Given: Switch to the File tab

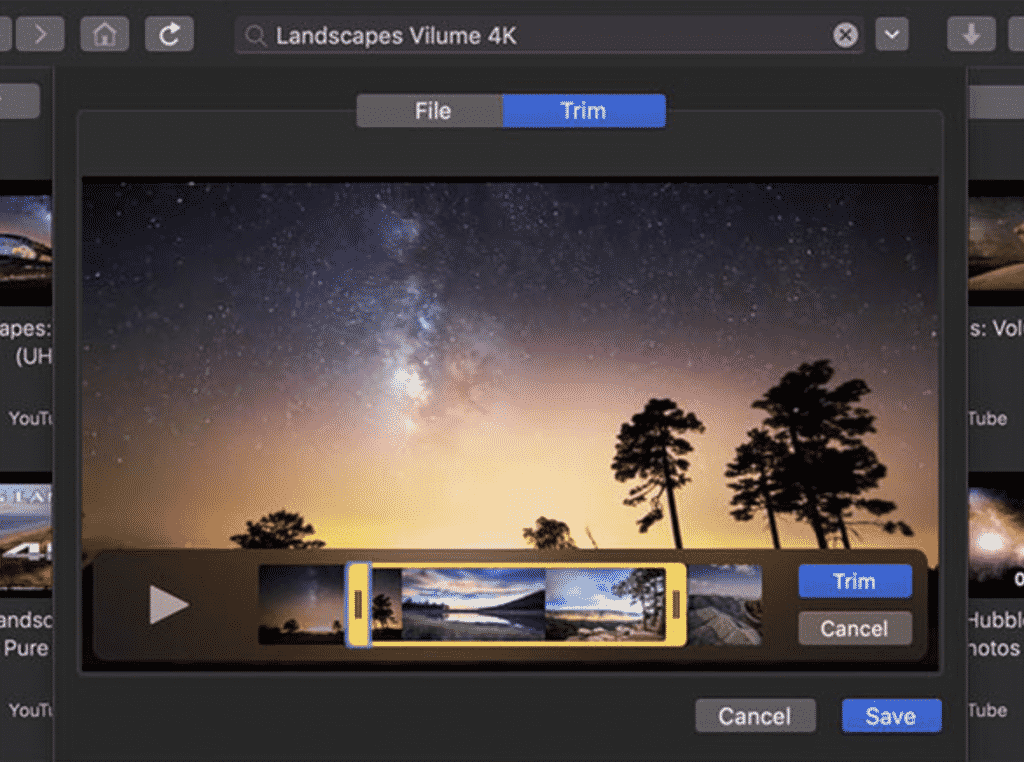Looking at the screenshot, I should pyautogui.click(x=431, y=111).
